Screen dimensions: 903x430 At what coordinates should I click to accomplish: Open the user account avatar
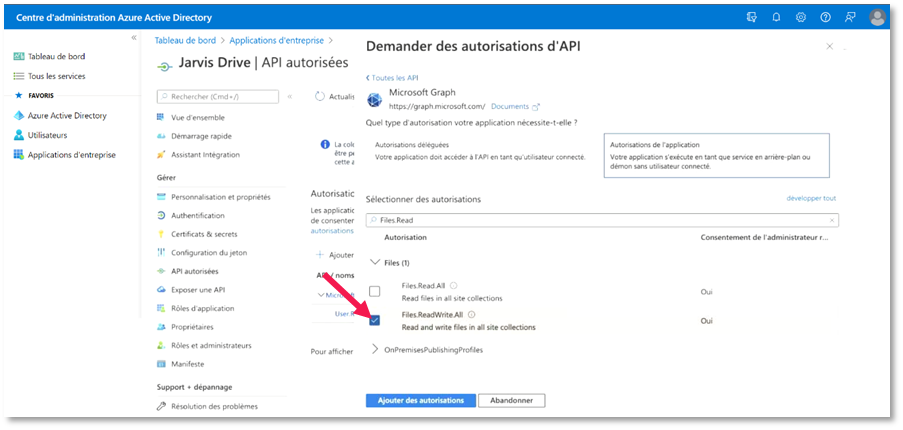tap(878, 18)
